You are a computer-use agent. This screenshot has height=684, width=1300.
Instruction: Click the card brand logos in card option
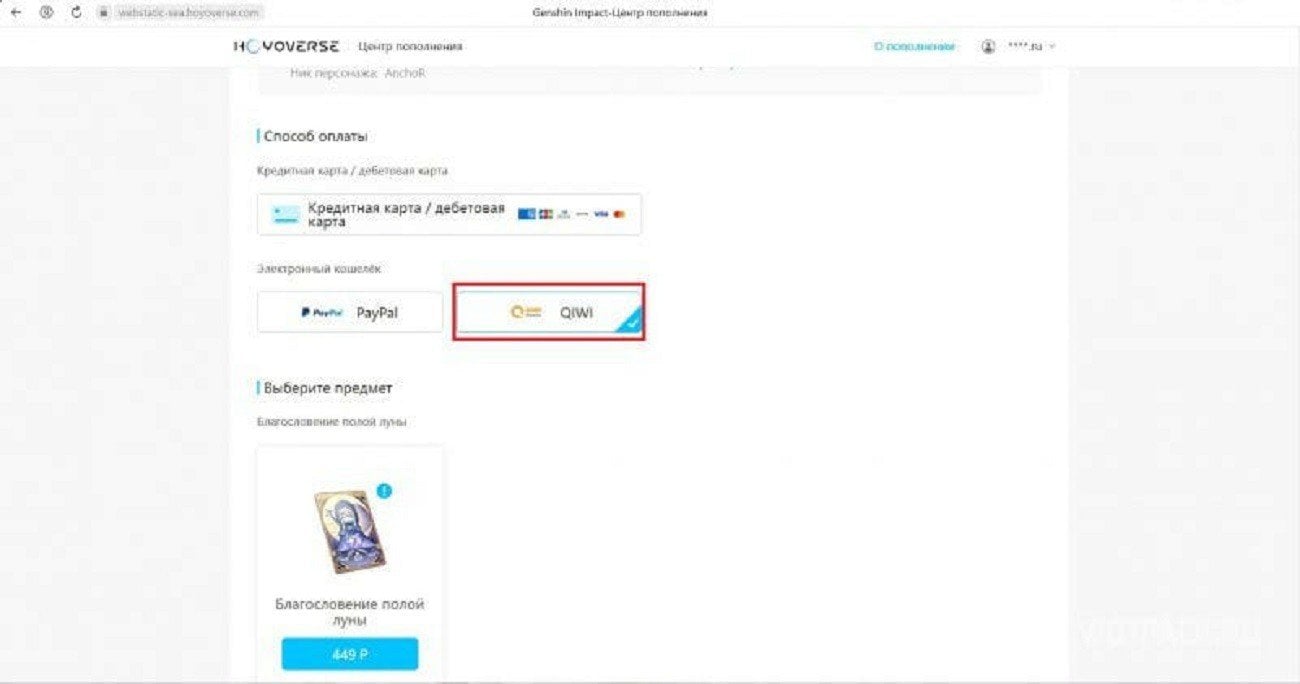571,214
